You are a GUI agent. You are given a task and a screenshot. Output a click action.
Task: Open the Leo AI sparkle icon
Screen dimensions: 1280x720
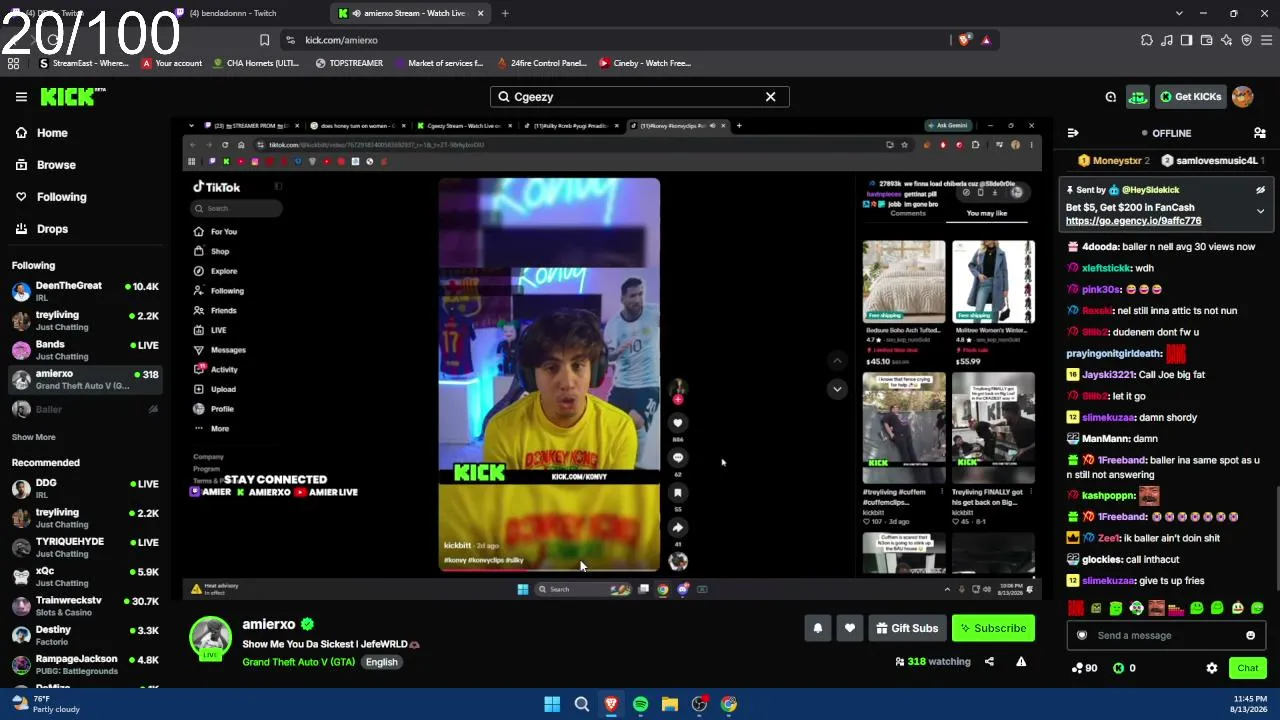[1226, 40]
